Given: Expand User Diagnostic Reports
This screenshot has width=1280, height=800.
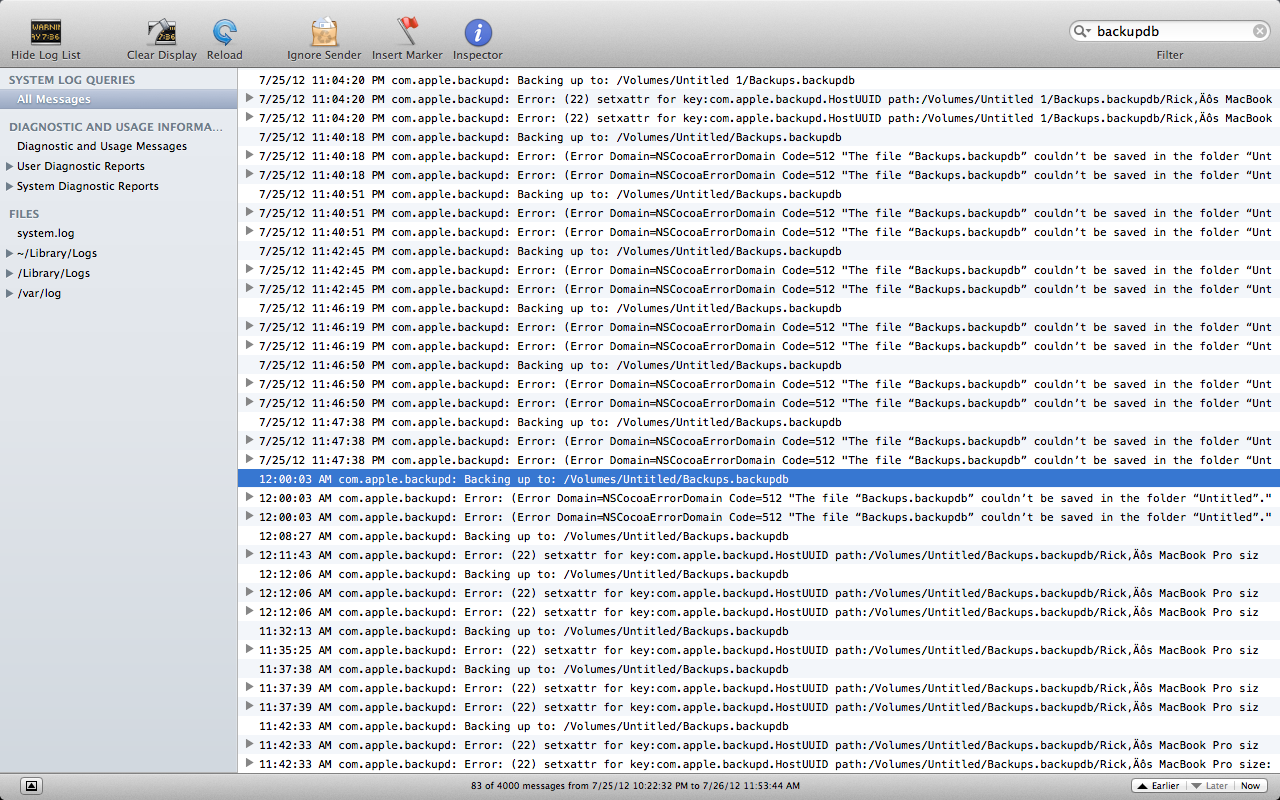Looking at the screenshot, I should (10, 166).
